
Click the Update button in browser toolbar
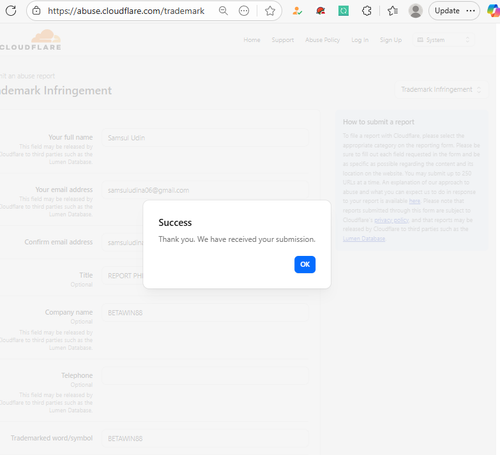point(454,11)
